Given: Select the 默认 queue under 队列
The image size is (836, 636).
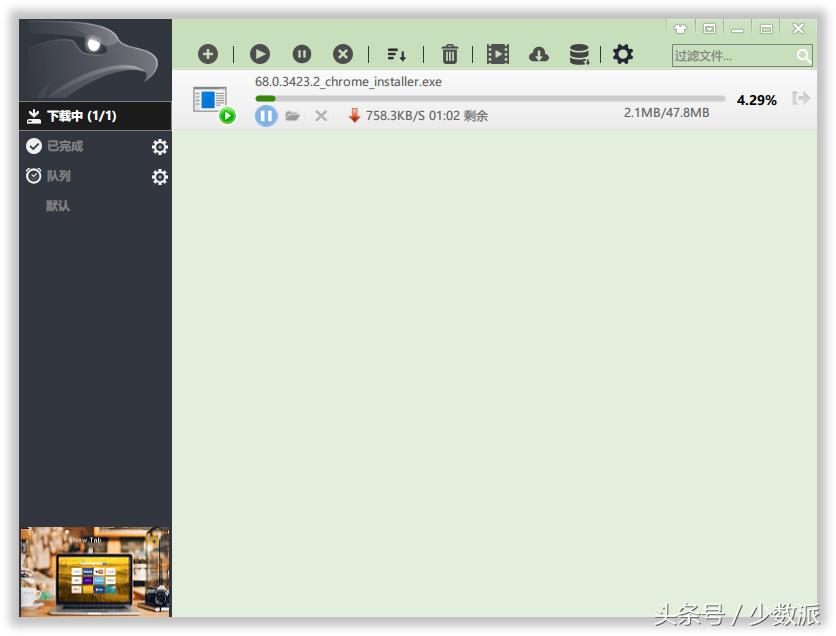Looking at the screenshot, I should pos(57,207).
